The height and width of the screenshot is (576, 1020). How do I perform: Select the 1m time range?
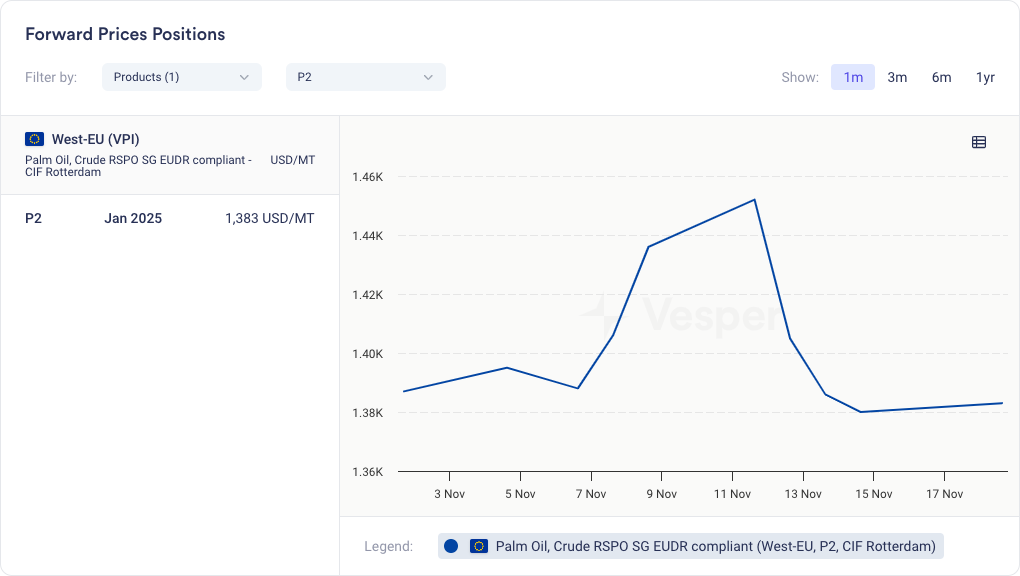(x=853, y=77)
